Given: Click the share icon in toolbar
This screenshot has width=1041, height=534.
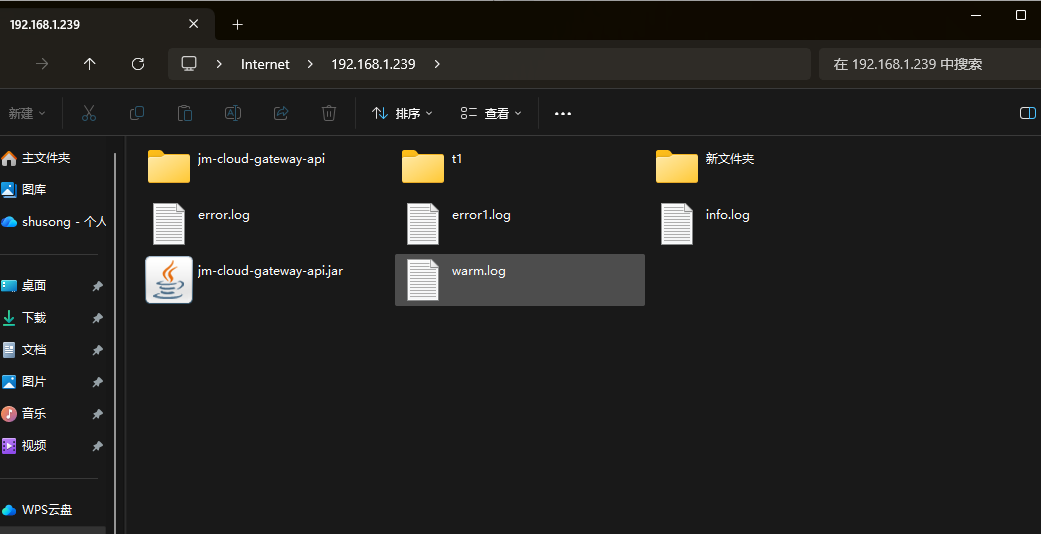Looking at the screenshot, I should coord(281,114).
